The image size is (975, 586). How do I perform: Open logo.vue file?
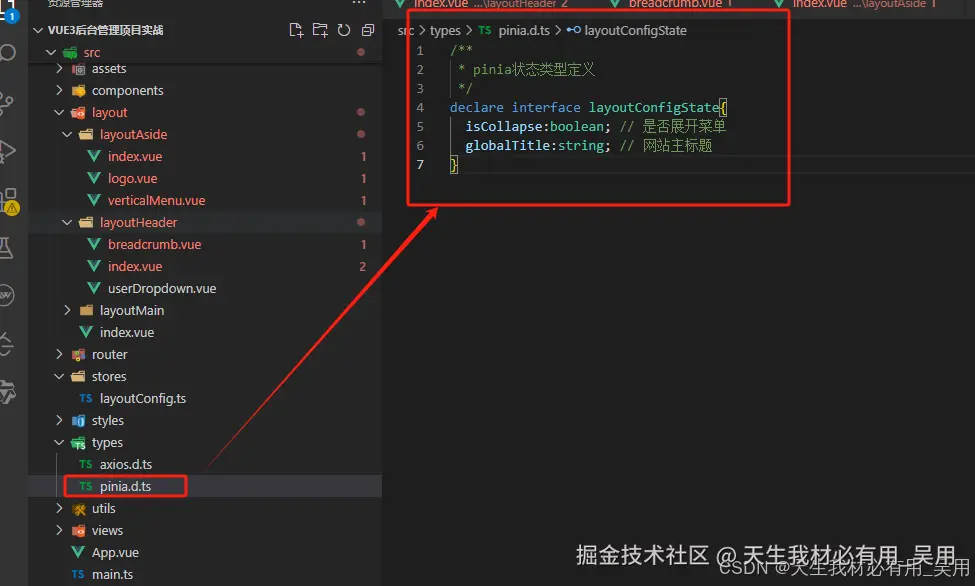point(132,179)
